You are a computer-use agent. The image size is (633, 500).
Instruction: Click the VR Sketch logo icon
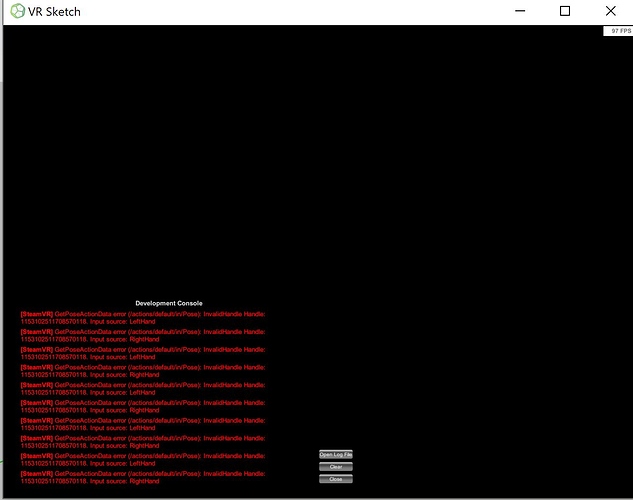point(16,12)
